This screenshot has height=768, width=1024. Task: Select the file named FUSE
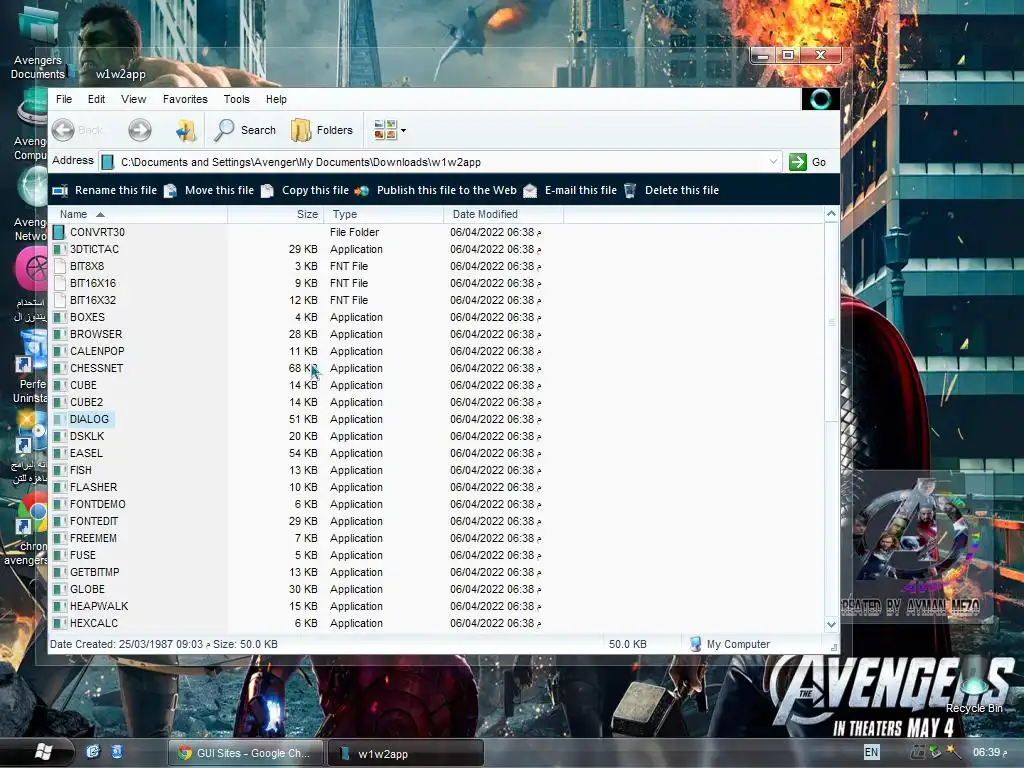[x=83, y=554]
